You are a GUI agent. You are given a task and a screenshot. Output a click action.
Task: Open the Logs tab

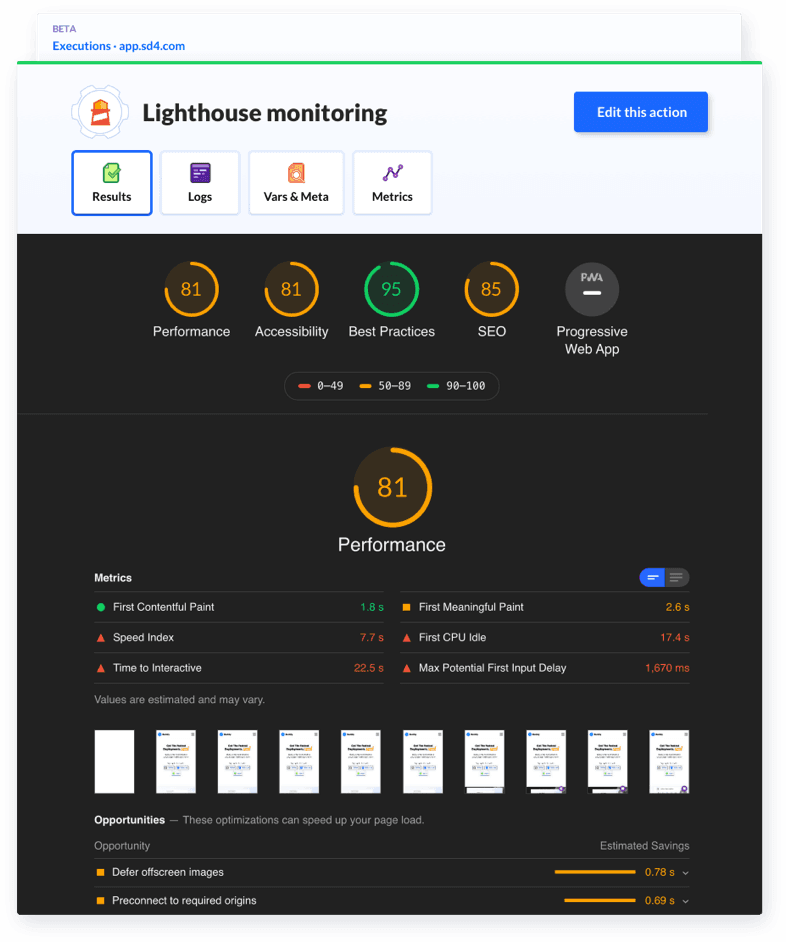click(x=200, y=183)
